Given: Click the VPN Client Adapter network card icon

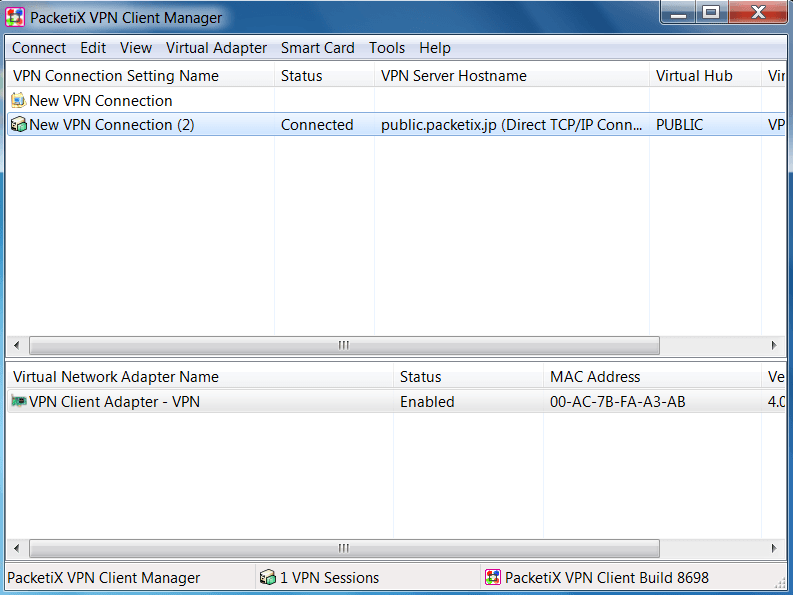Looking at the screenshot, I should tap(19, 401).
